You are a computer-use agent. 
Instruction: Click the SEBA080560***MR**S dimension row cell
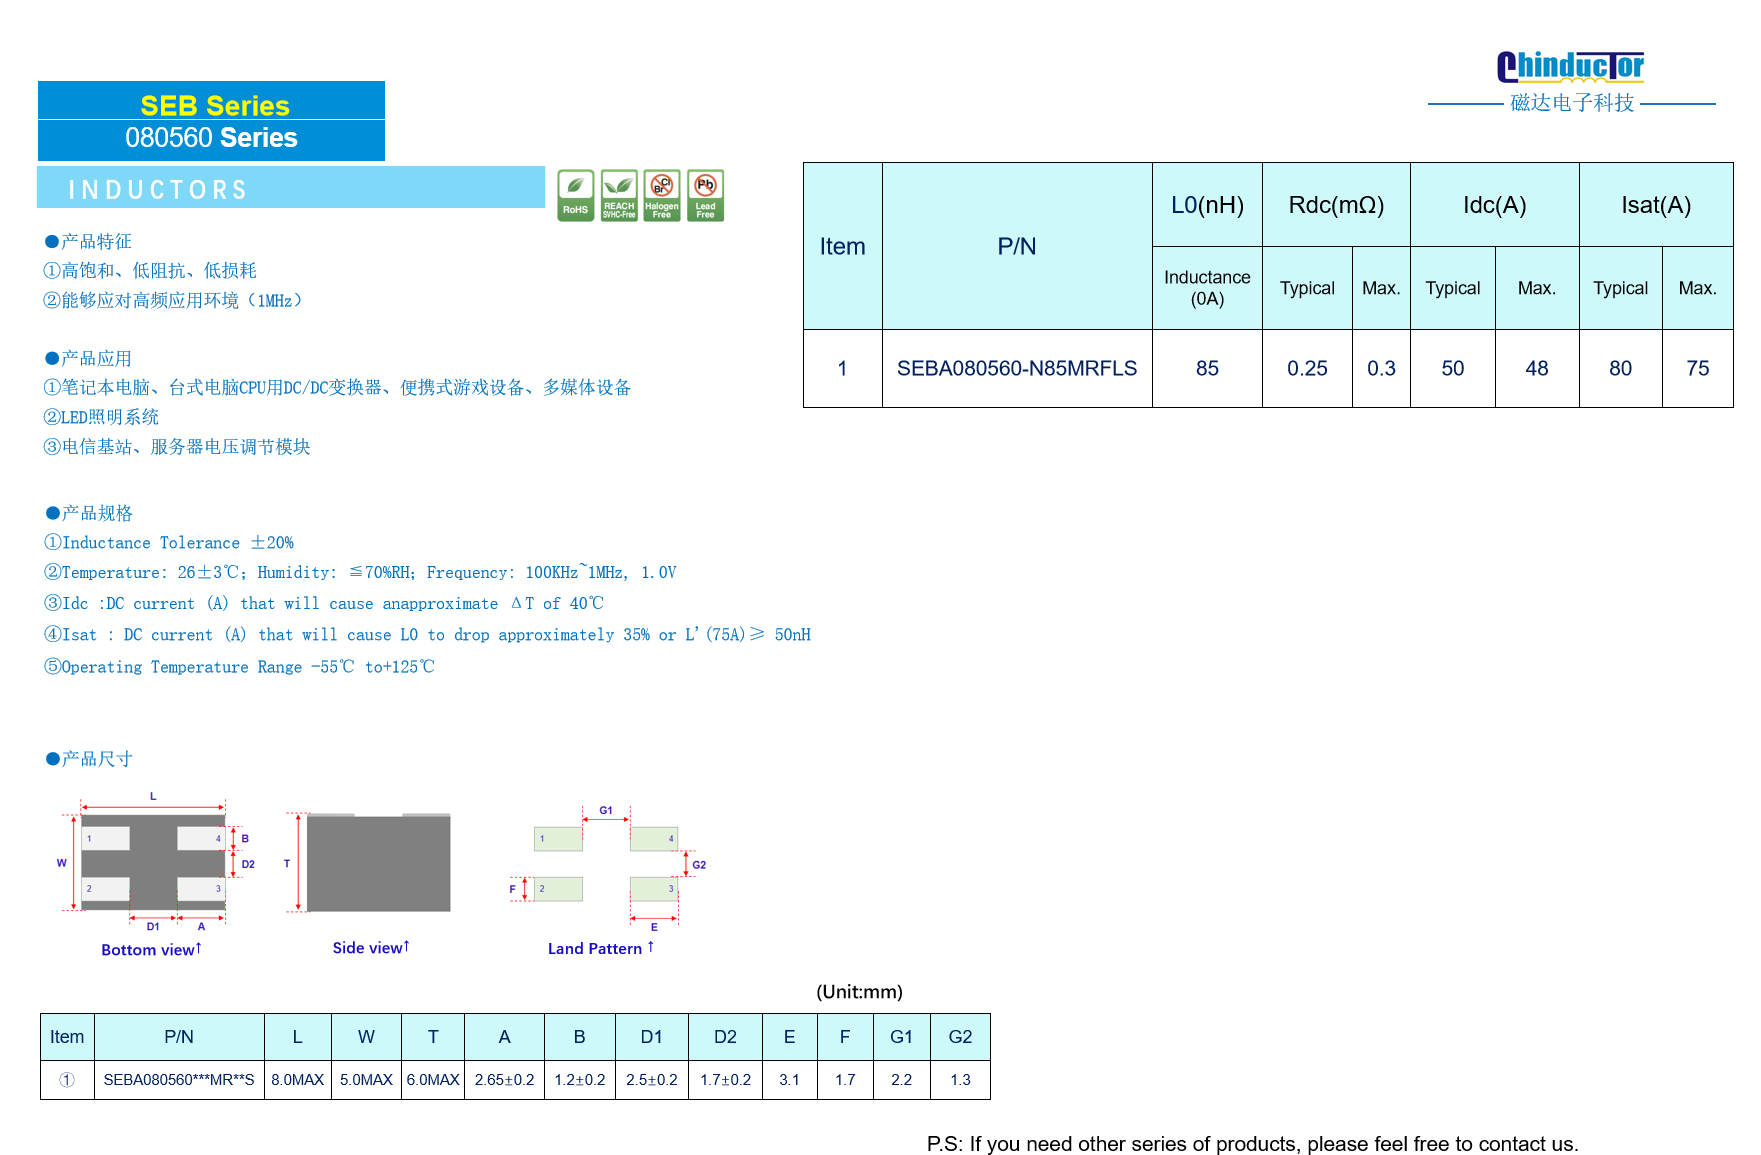tap(179, 1080)
